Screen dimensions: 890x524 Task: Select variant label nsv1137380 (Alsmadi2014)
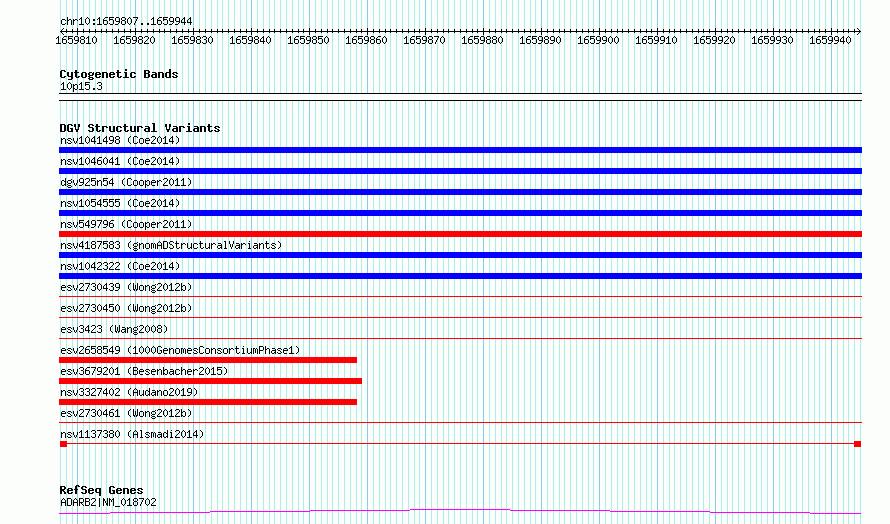pyautogui.click(x=132, y=434)
